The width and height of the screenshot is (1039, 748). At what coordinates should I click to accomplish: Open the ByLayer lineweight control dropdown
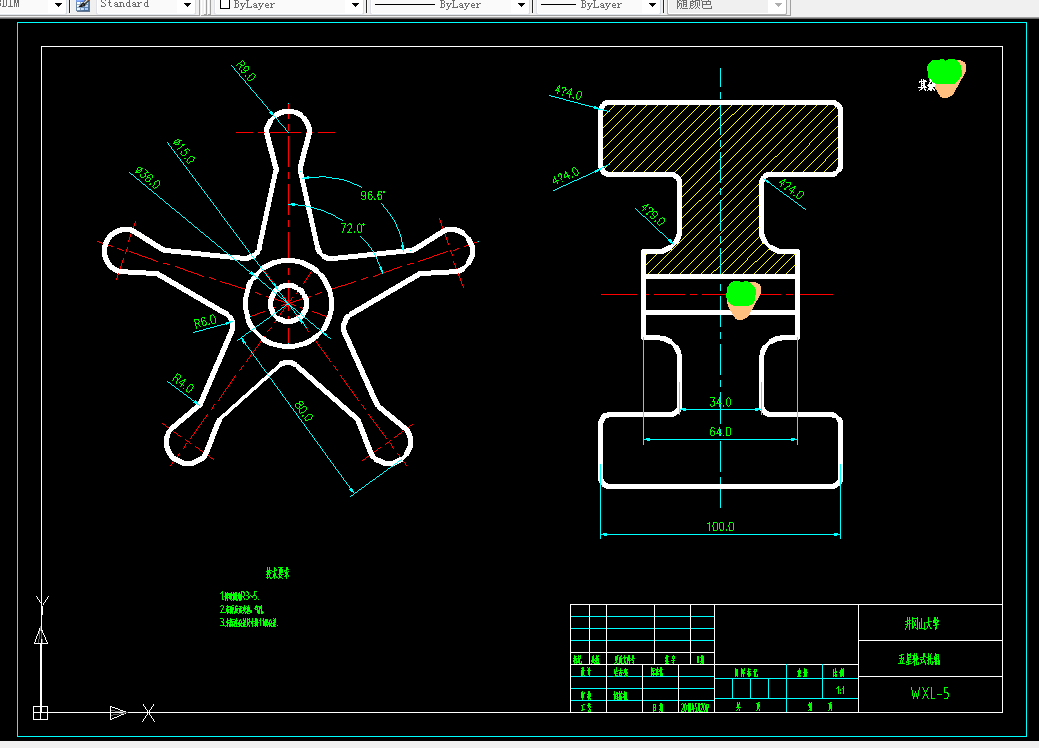[652, 5]
